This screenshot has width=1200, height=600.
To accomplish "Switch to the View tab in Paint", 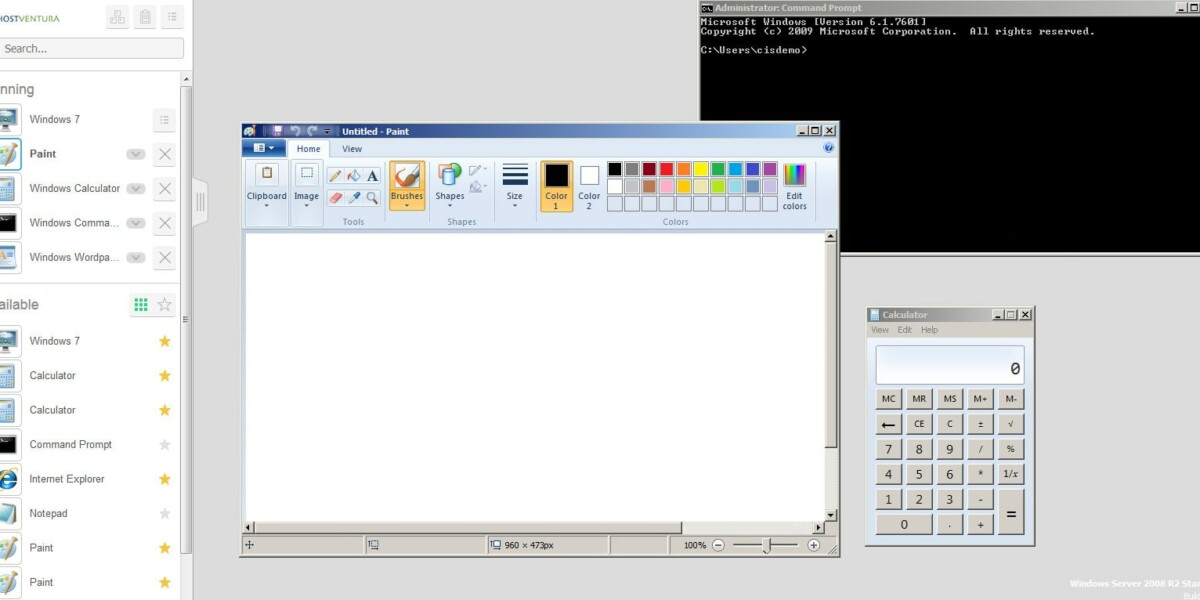I will [x=352, y=148].
